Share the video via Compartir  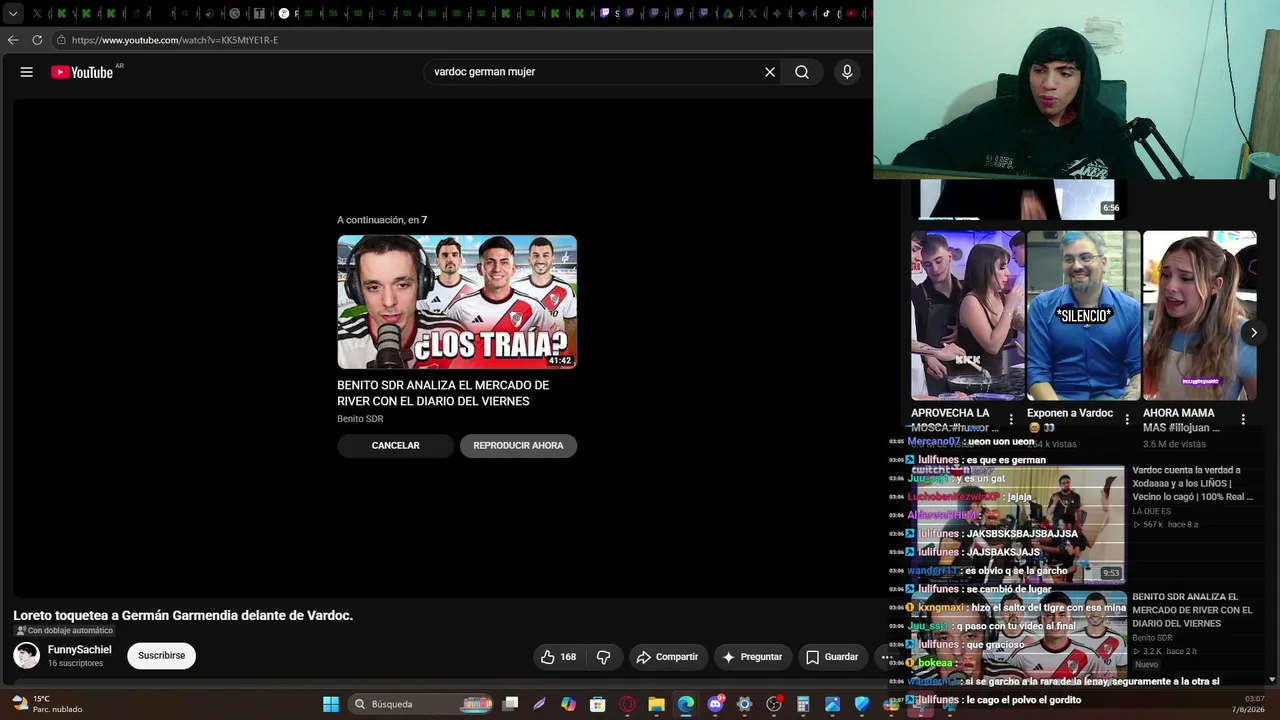(x=667, y=657)
